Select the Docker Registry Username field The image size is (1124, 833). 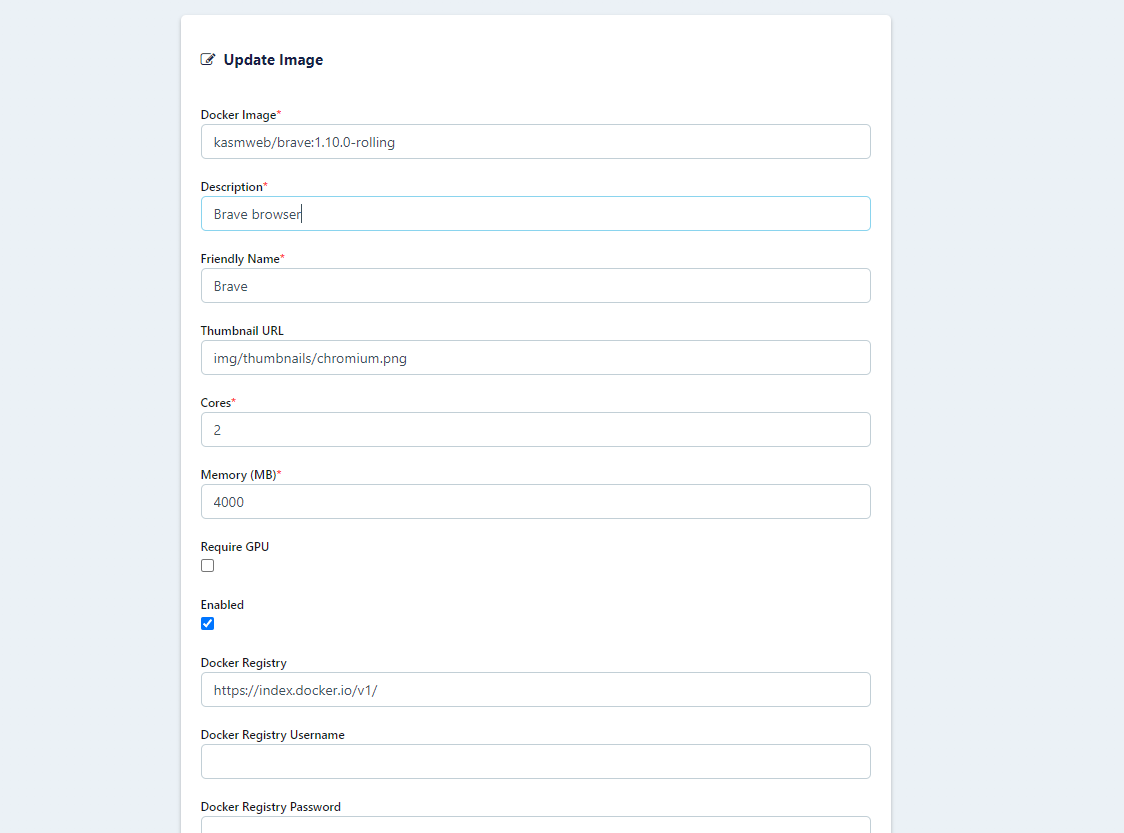tap(535, 761)
